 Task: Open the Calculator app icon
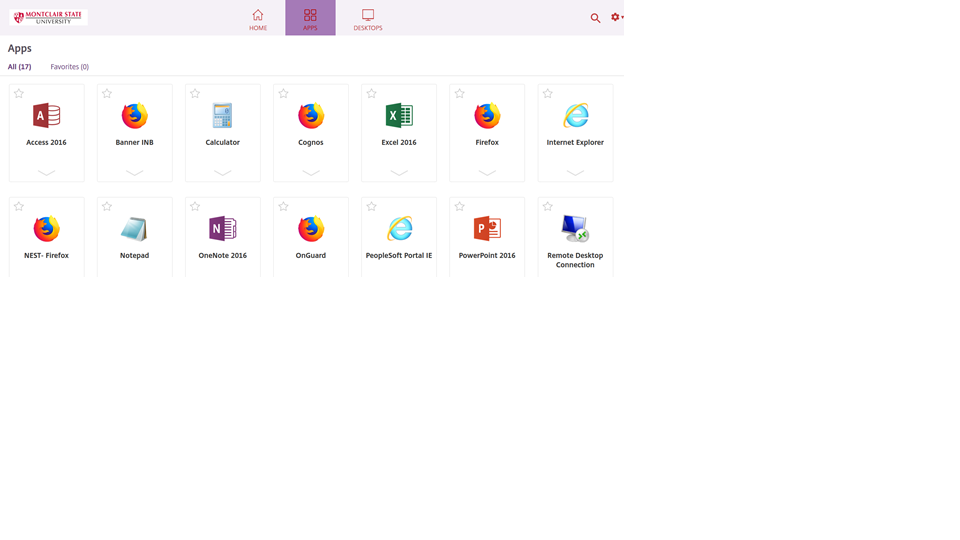tap(222, 116)
